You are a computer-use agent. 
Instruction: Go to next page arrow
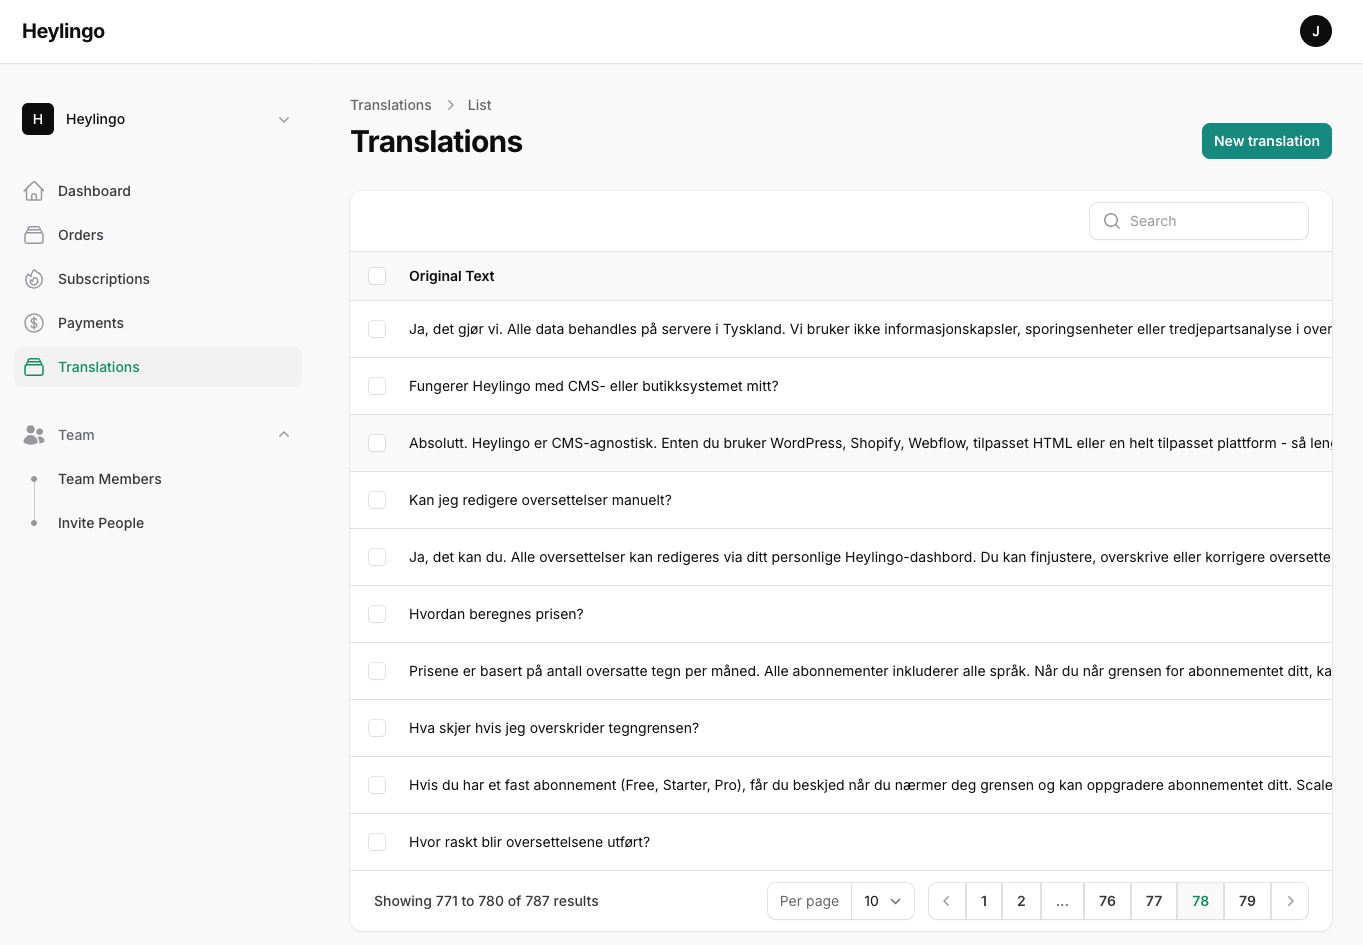coord(1290,901)
